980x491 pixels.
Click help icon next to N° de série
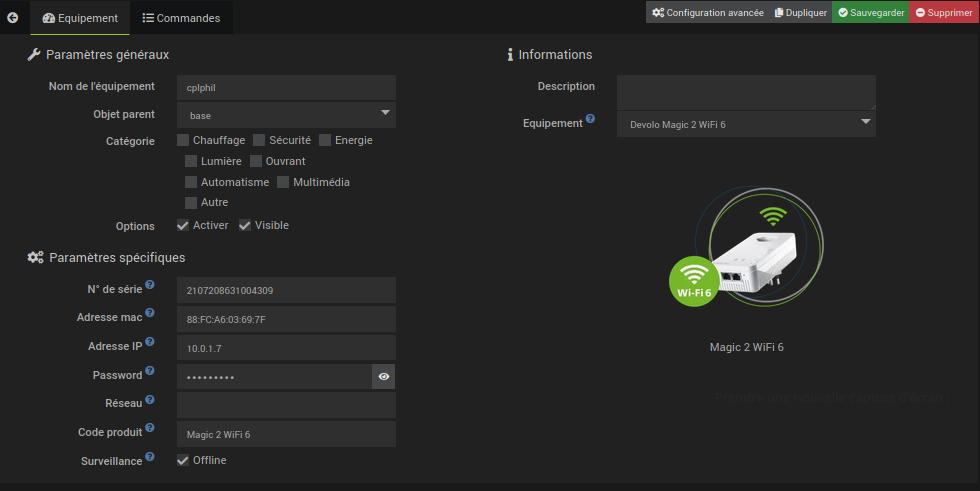(150, 285)
